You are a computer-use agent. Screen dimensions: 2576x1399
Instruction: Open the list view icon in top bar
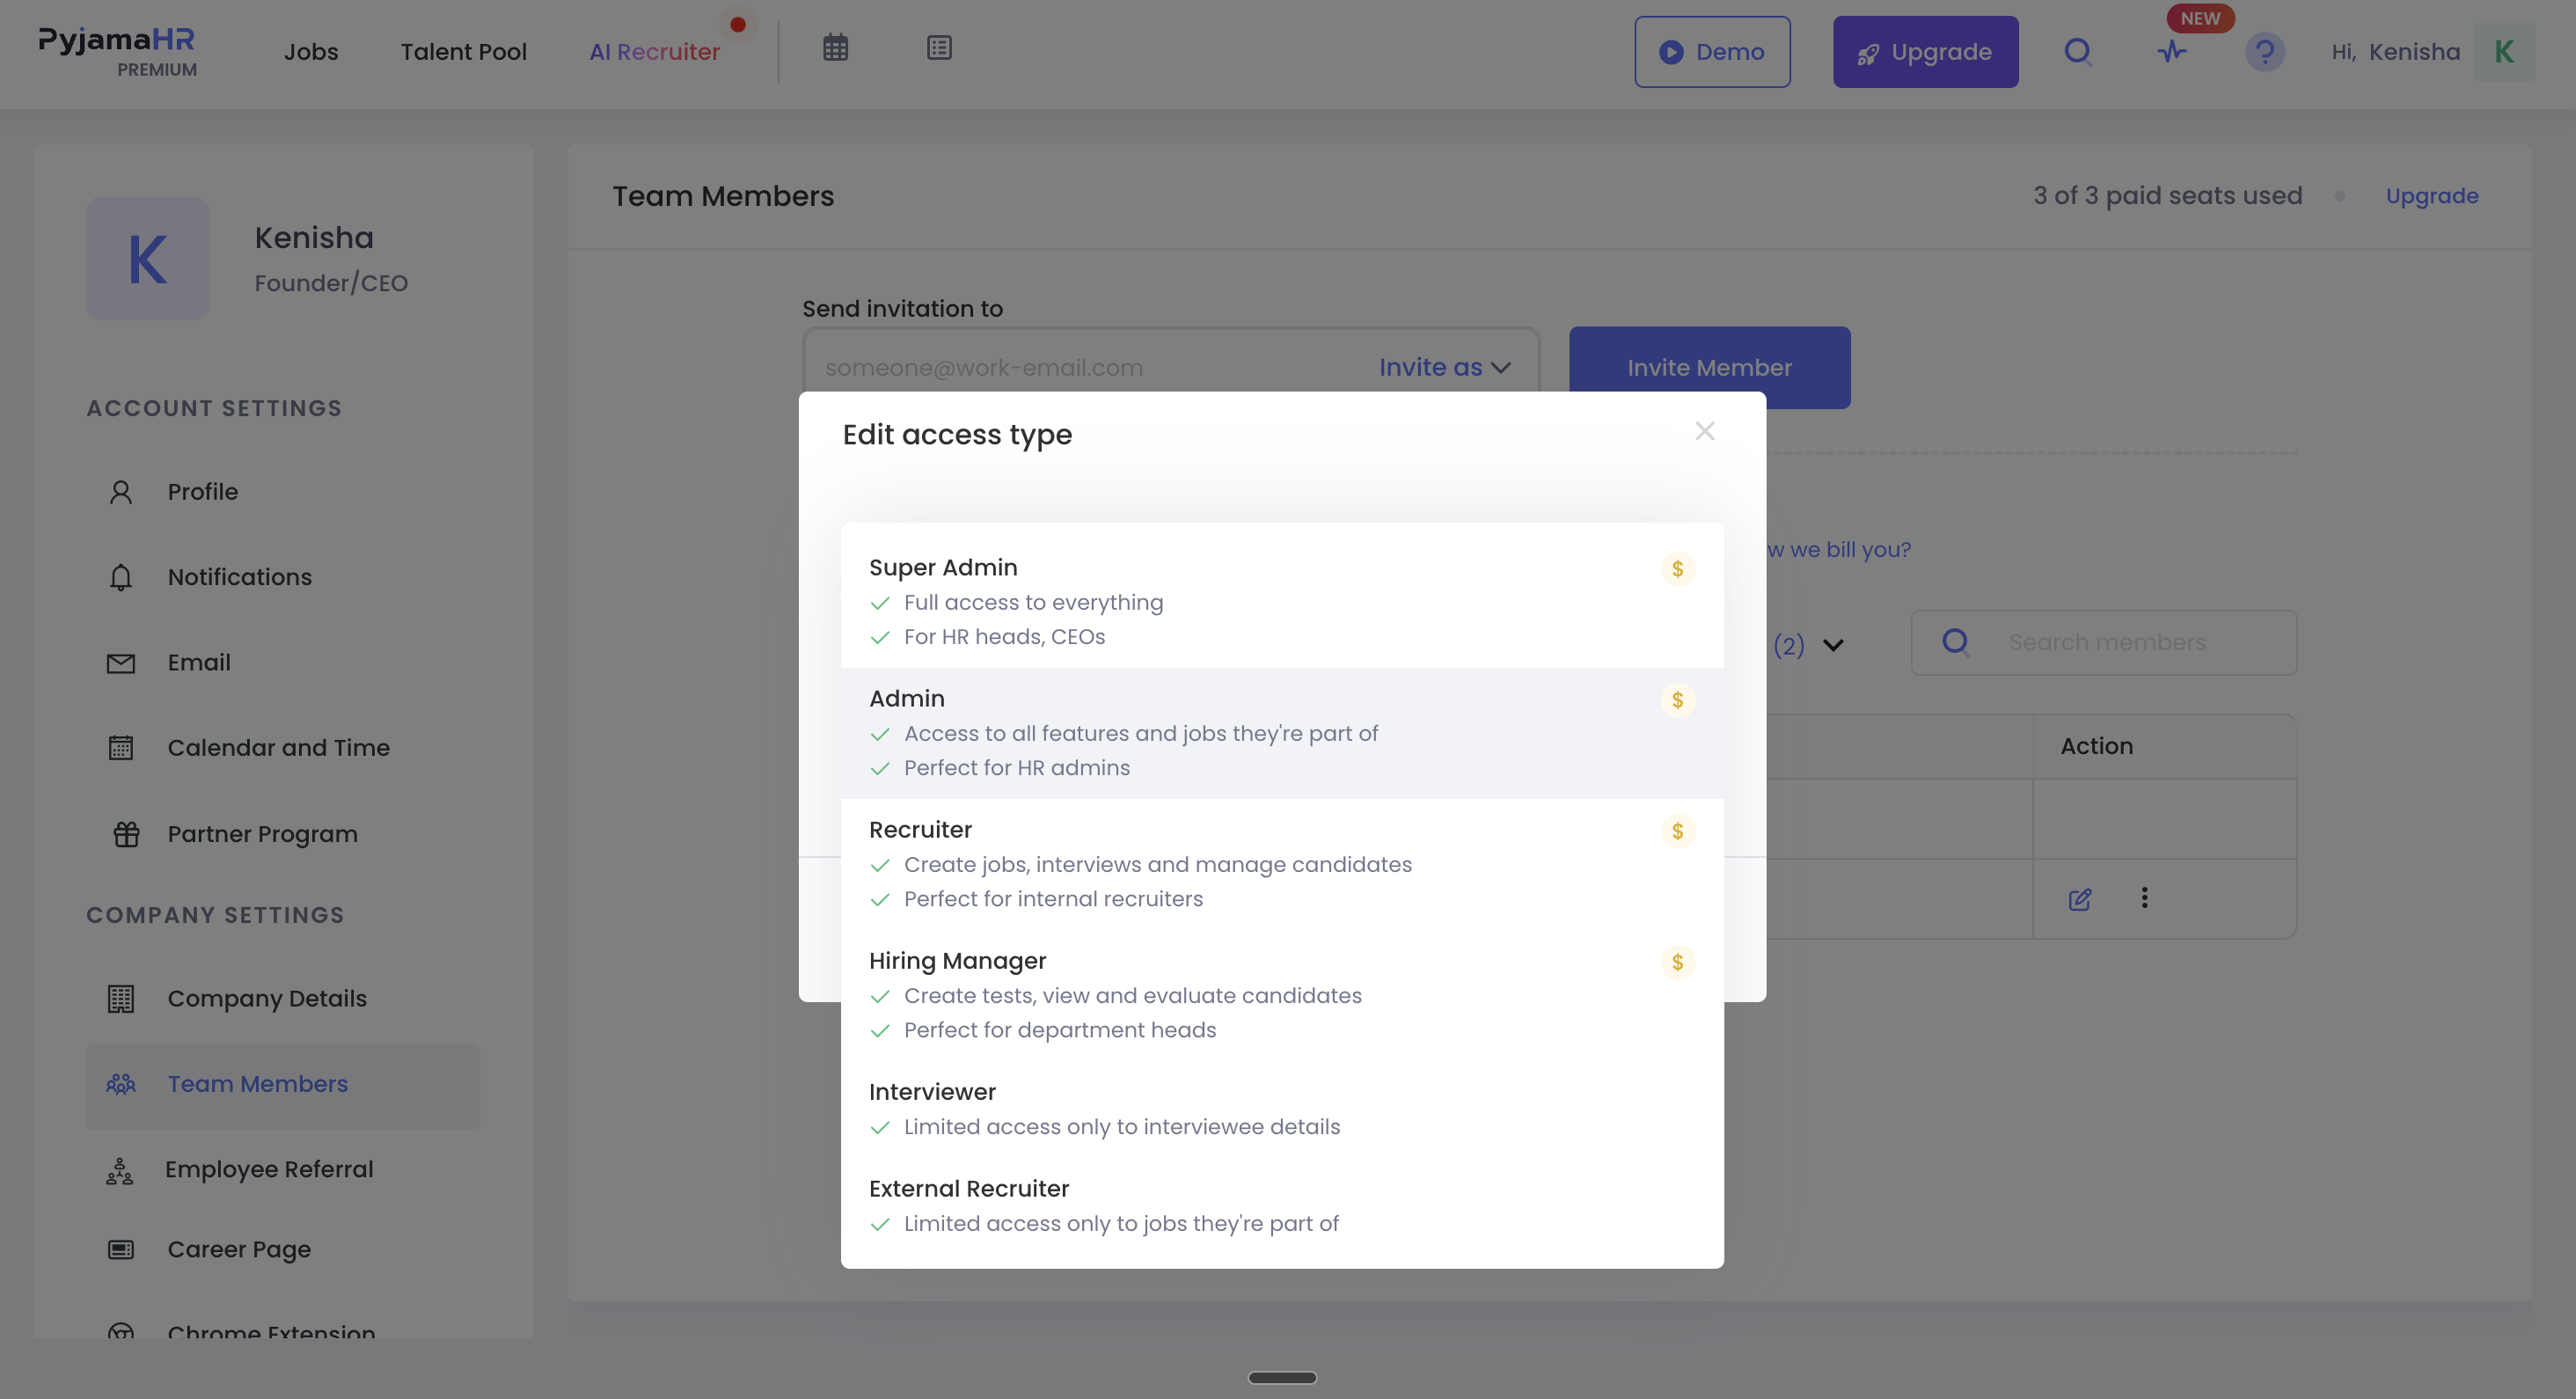pyautogui.click(x=939, y=48)
